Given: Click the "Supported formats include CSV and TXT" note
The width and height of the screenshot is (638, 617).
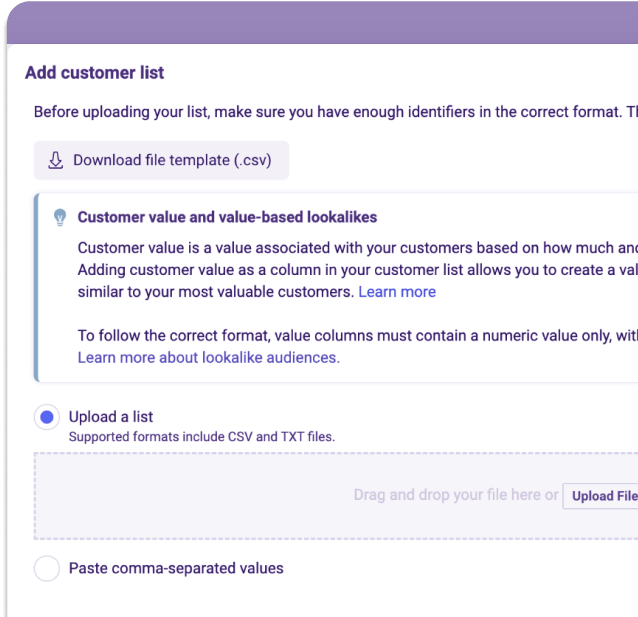Looking at the screenshot, I should coord(201,437).
